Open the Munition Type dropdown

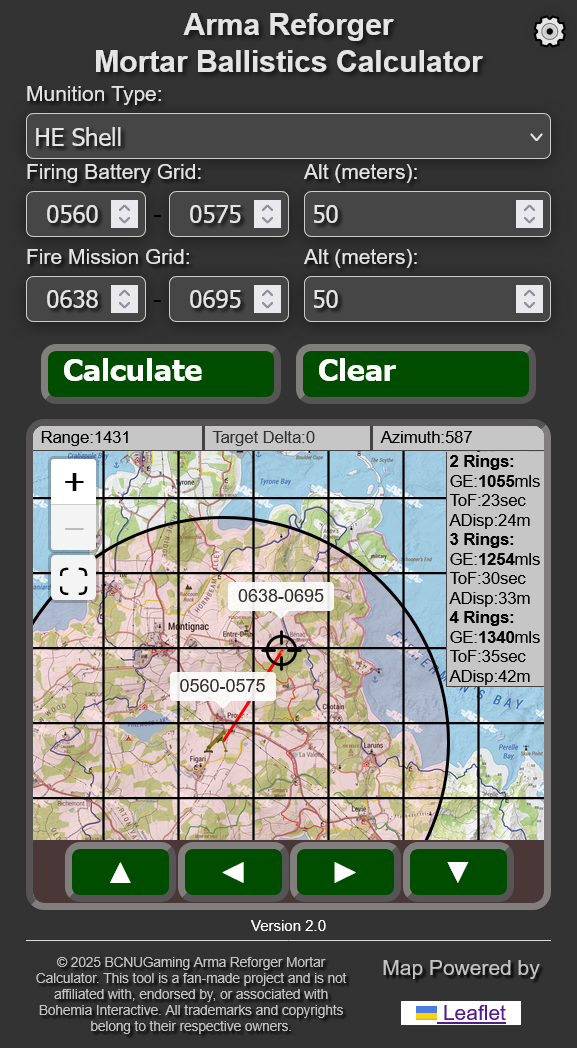pyautogui.click(x=288, y=136)
